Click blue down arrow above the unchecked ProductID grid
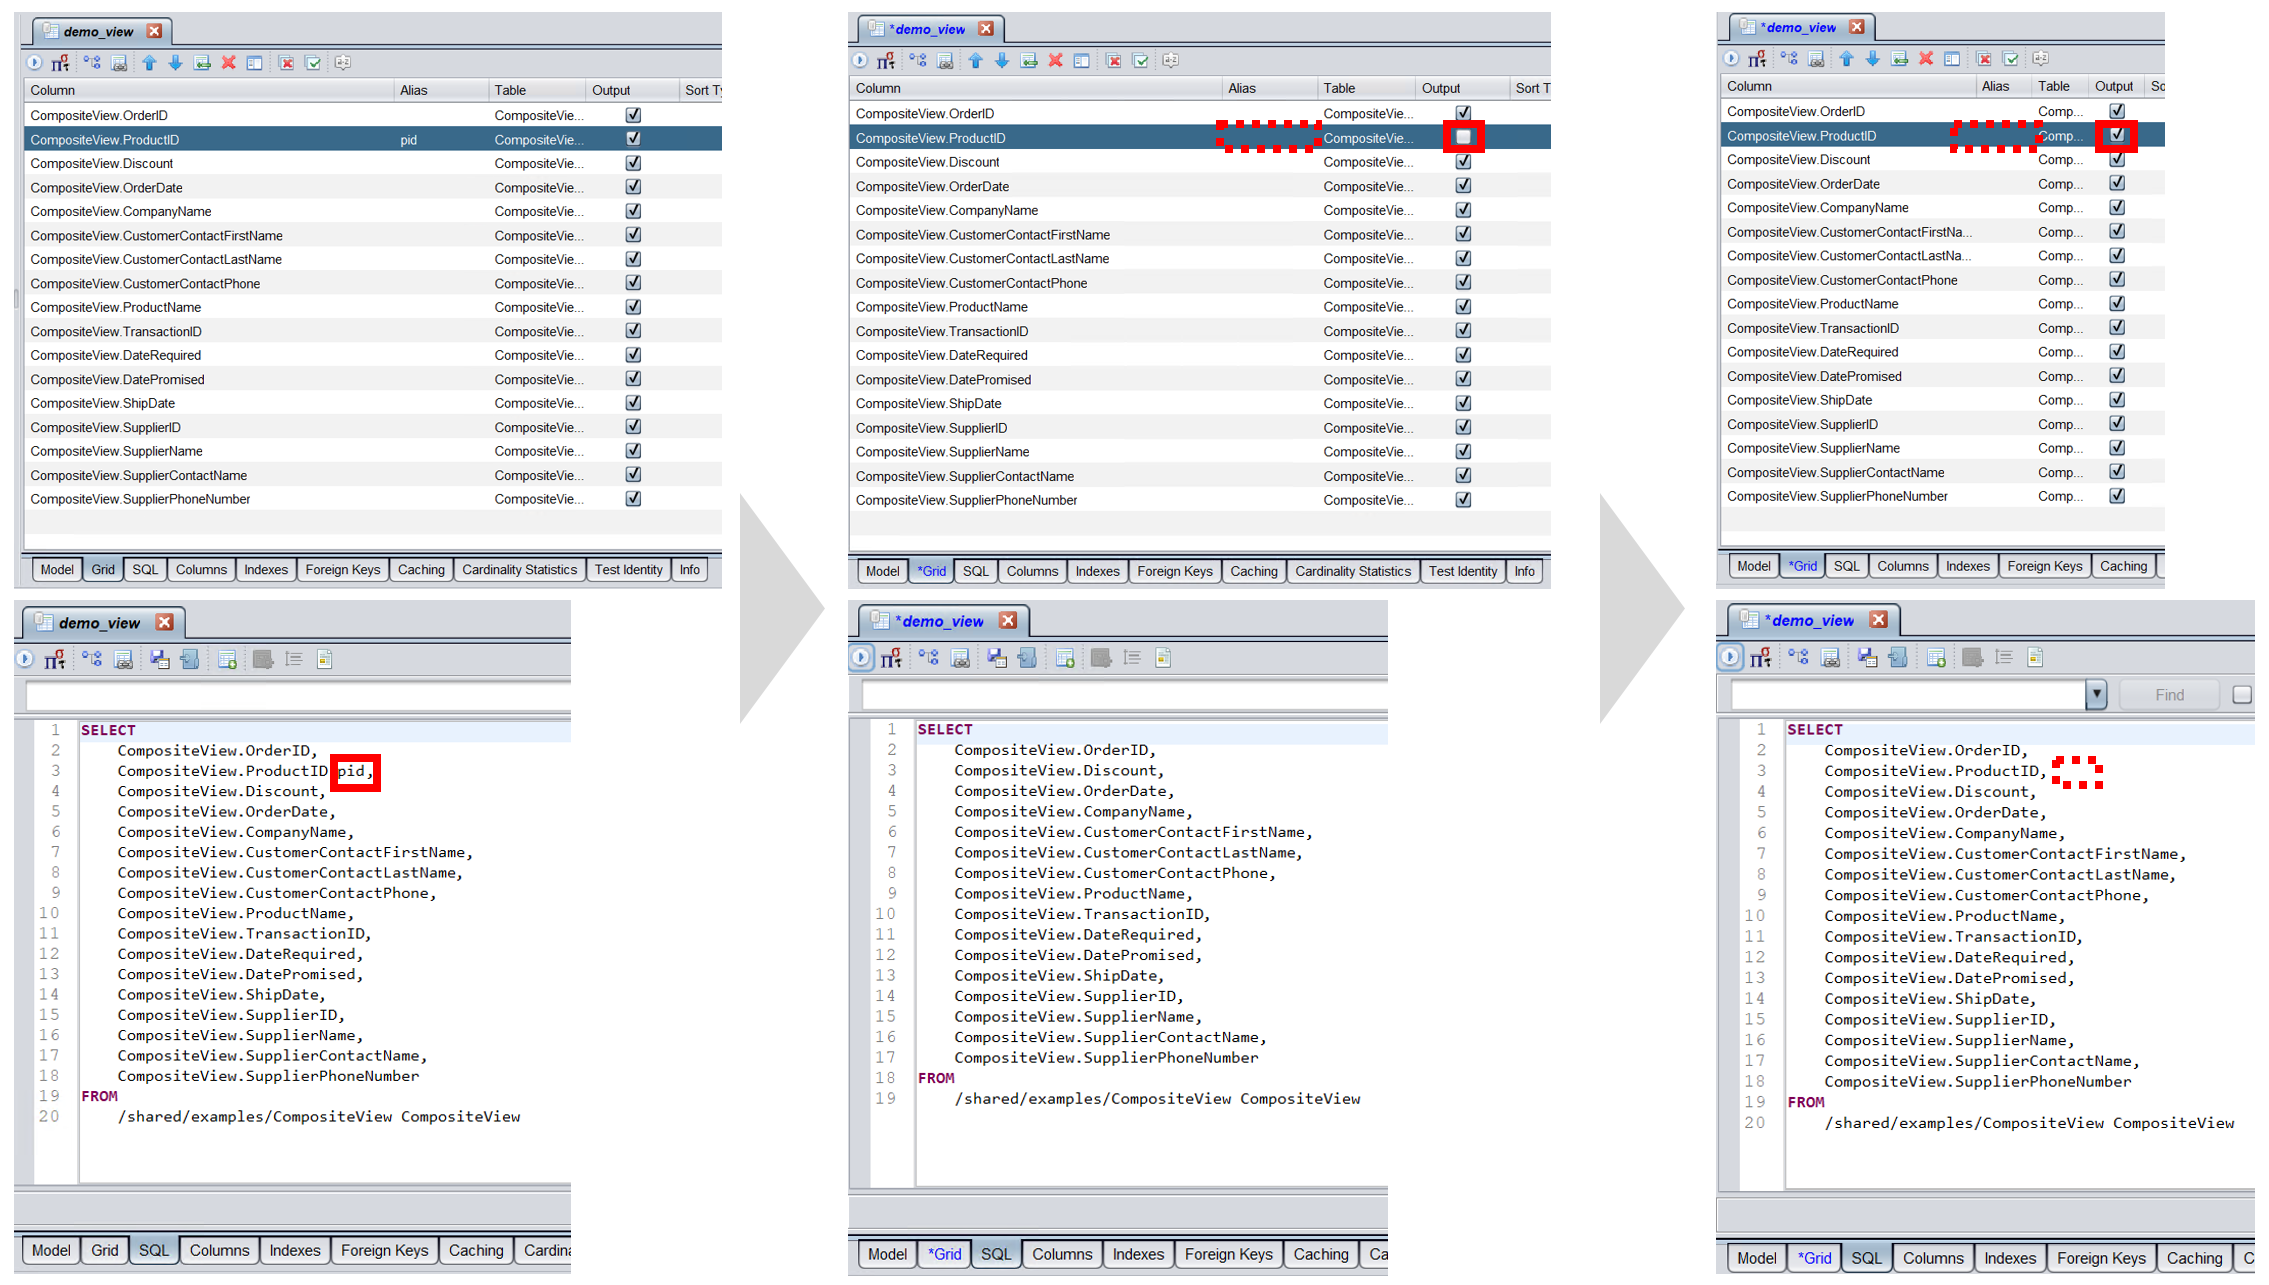The width and height of the screenshot is (2269, 1285). (1002, 61)
